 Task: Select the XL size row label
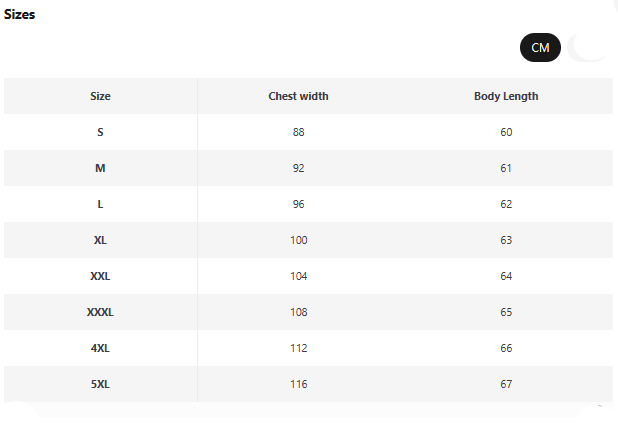click(x=100, y=240)
